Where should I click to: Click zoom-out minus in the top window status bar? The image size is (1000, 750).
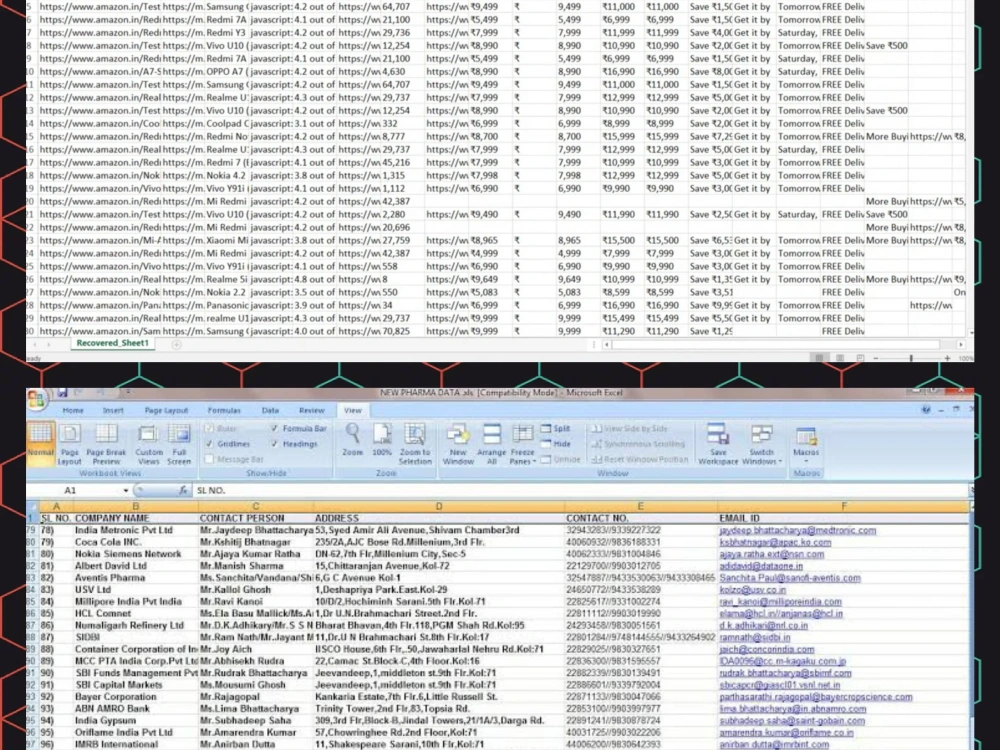pos(875,358)
